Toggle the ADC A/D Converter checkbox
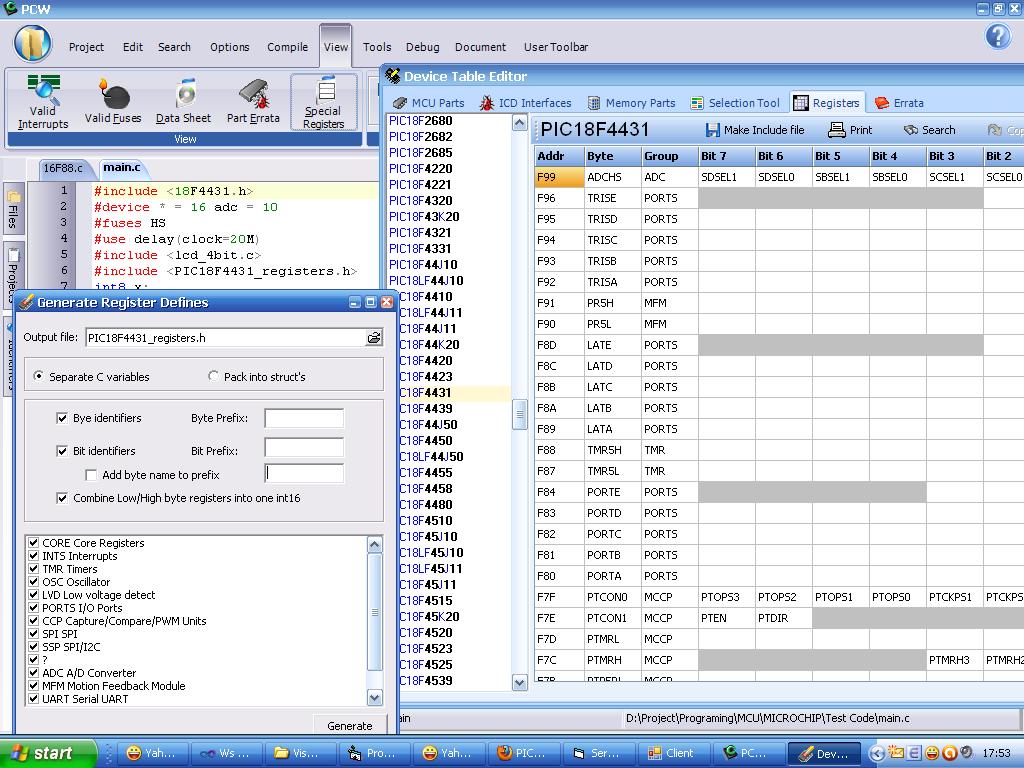1024x768 pixels. [34, 673]
